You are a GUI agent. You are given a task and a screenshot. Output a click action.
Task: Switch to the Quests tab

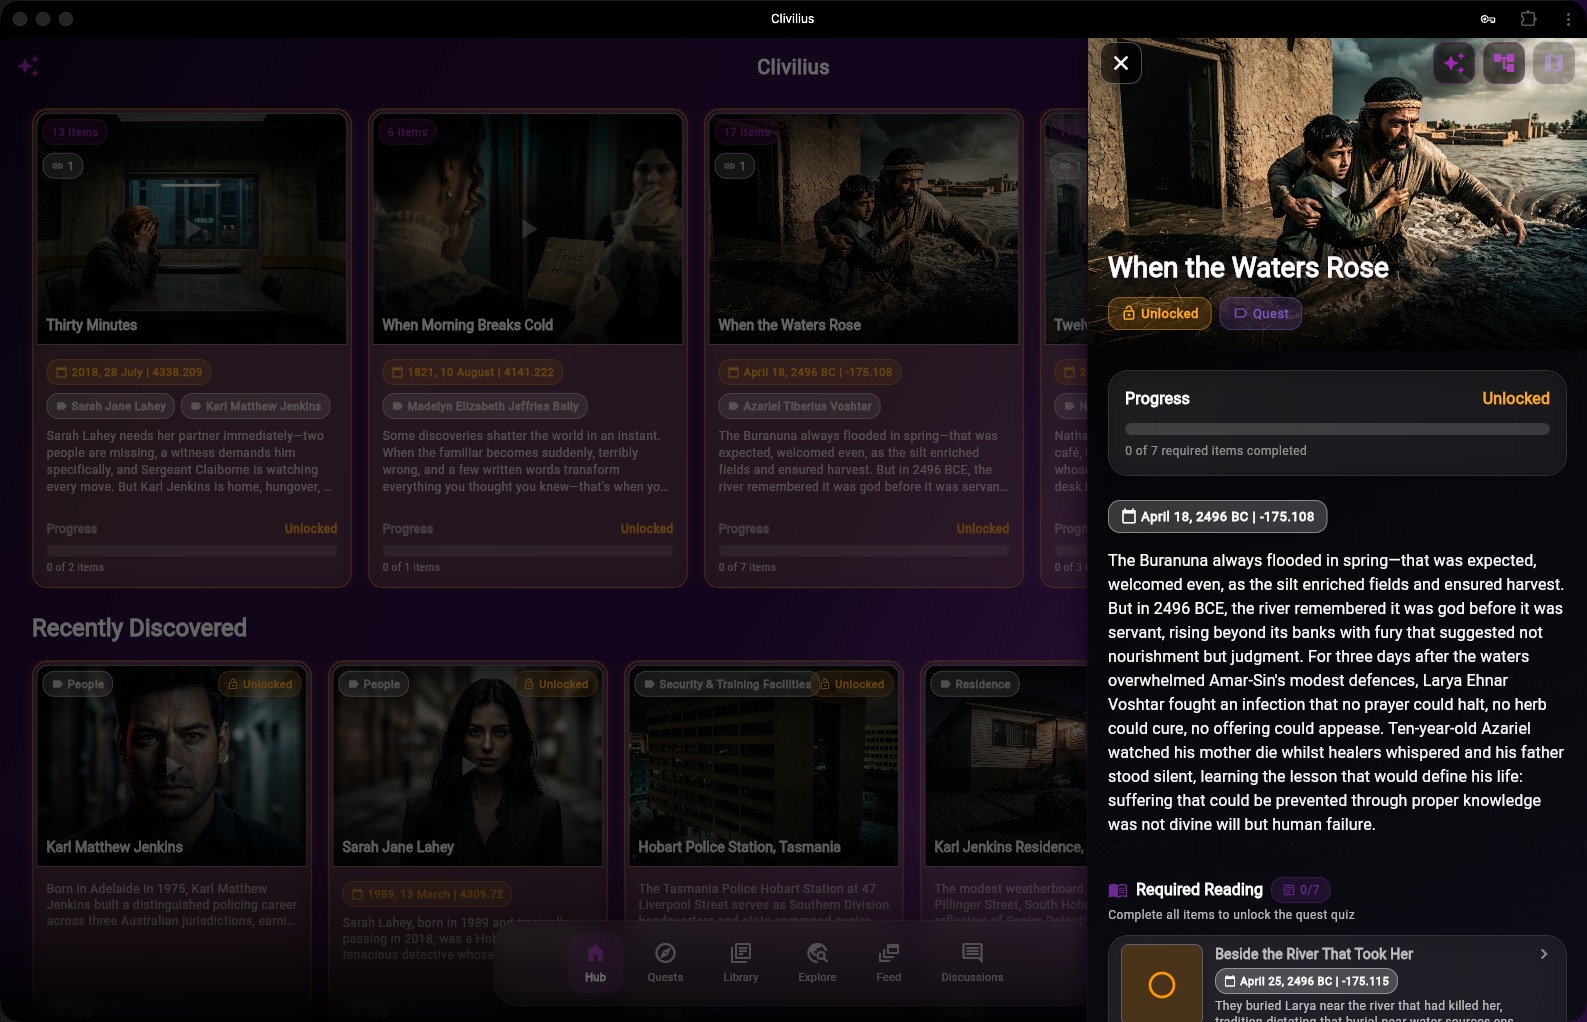click(x=665, y=962)
